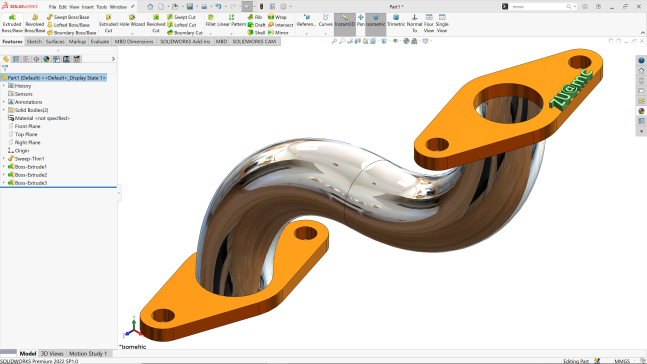Use the Intersect feature
The height and width of the screenshot is (364, 647).
pyautogui.click(x=281, y=25)
